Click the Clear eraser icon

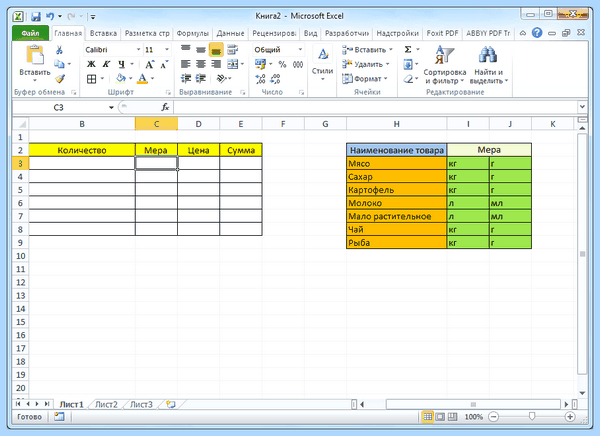tap(408, 79)
